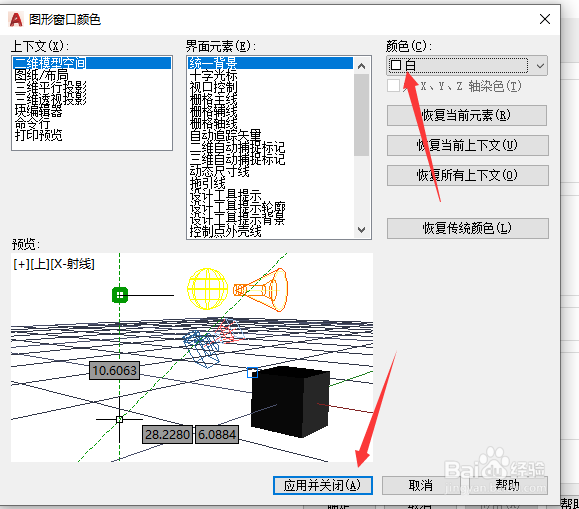Click the 10.6063 dimension tooltip in preview
579x509 pixels.
[x=114, y=370]
